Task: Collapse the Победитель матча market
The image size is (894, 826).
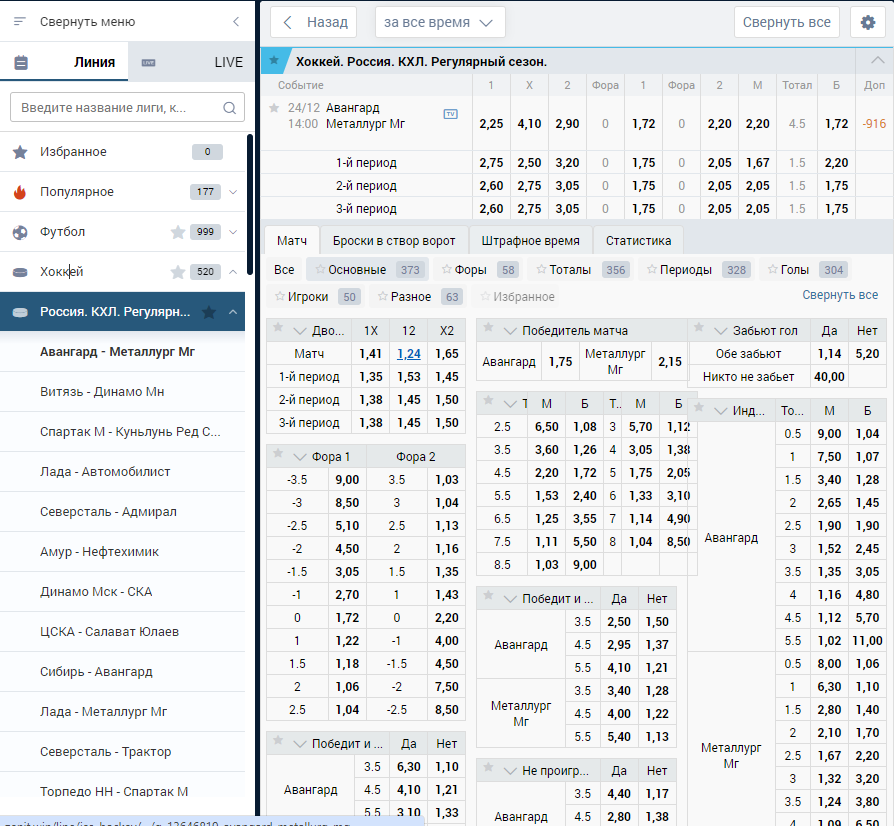Action: click(510, 331)
